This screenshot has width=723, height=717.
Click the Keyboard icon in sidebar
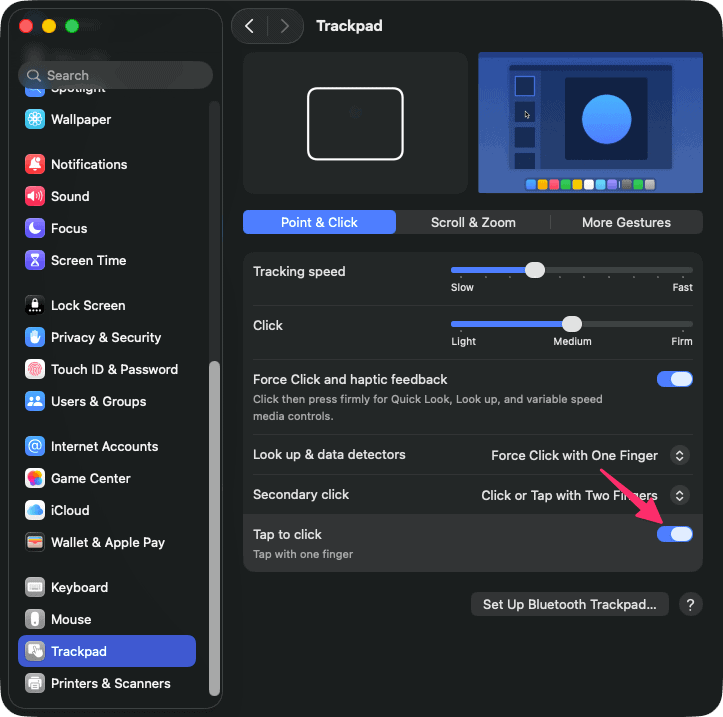pos(35,587)
